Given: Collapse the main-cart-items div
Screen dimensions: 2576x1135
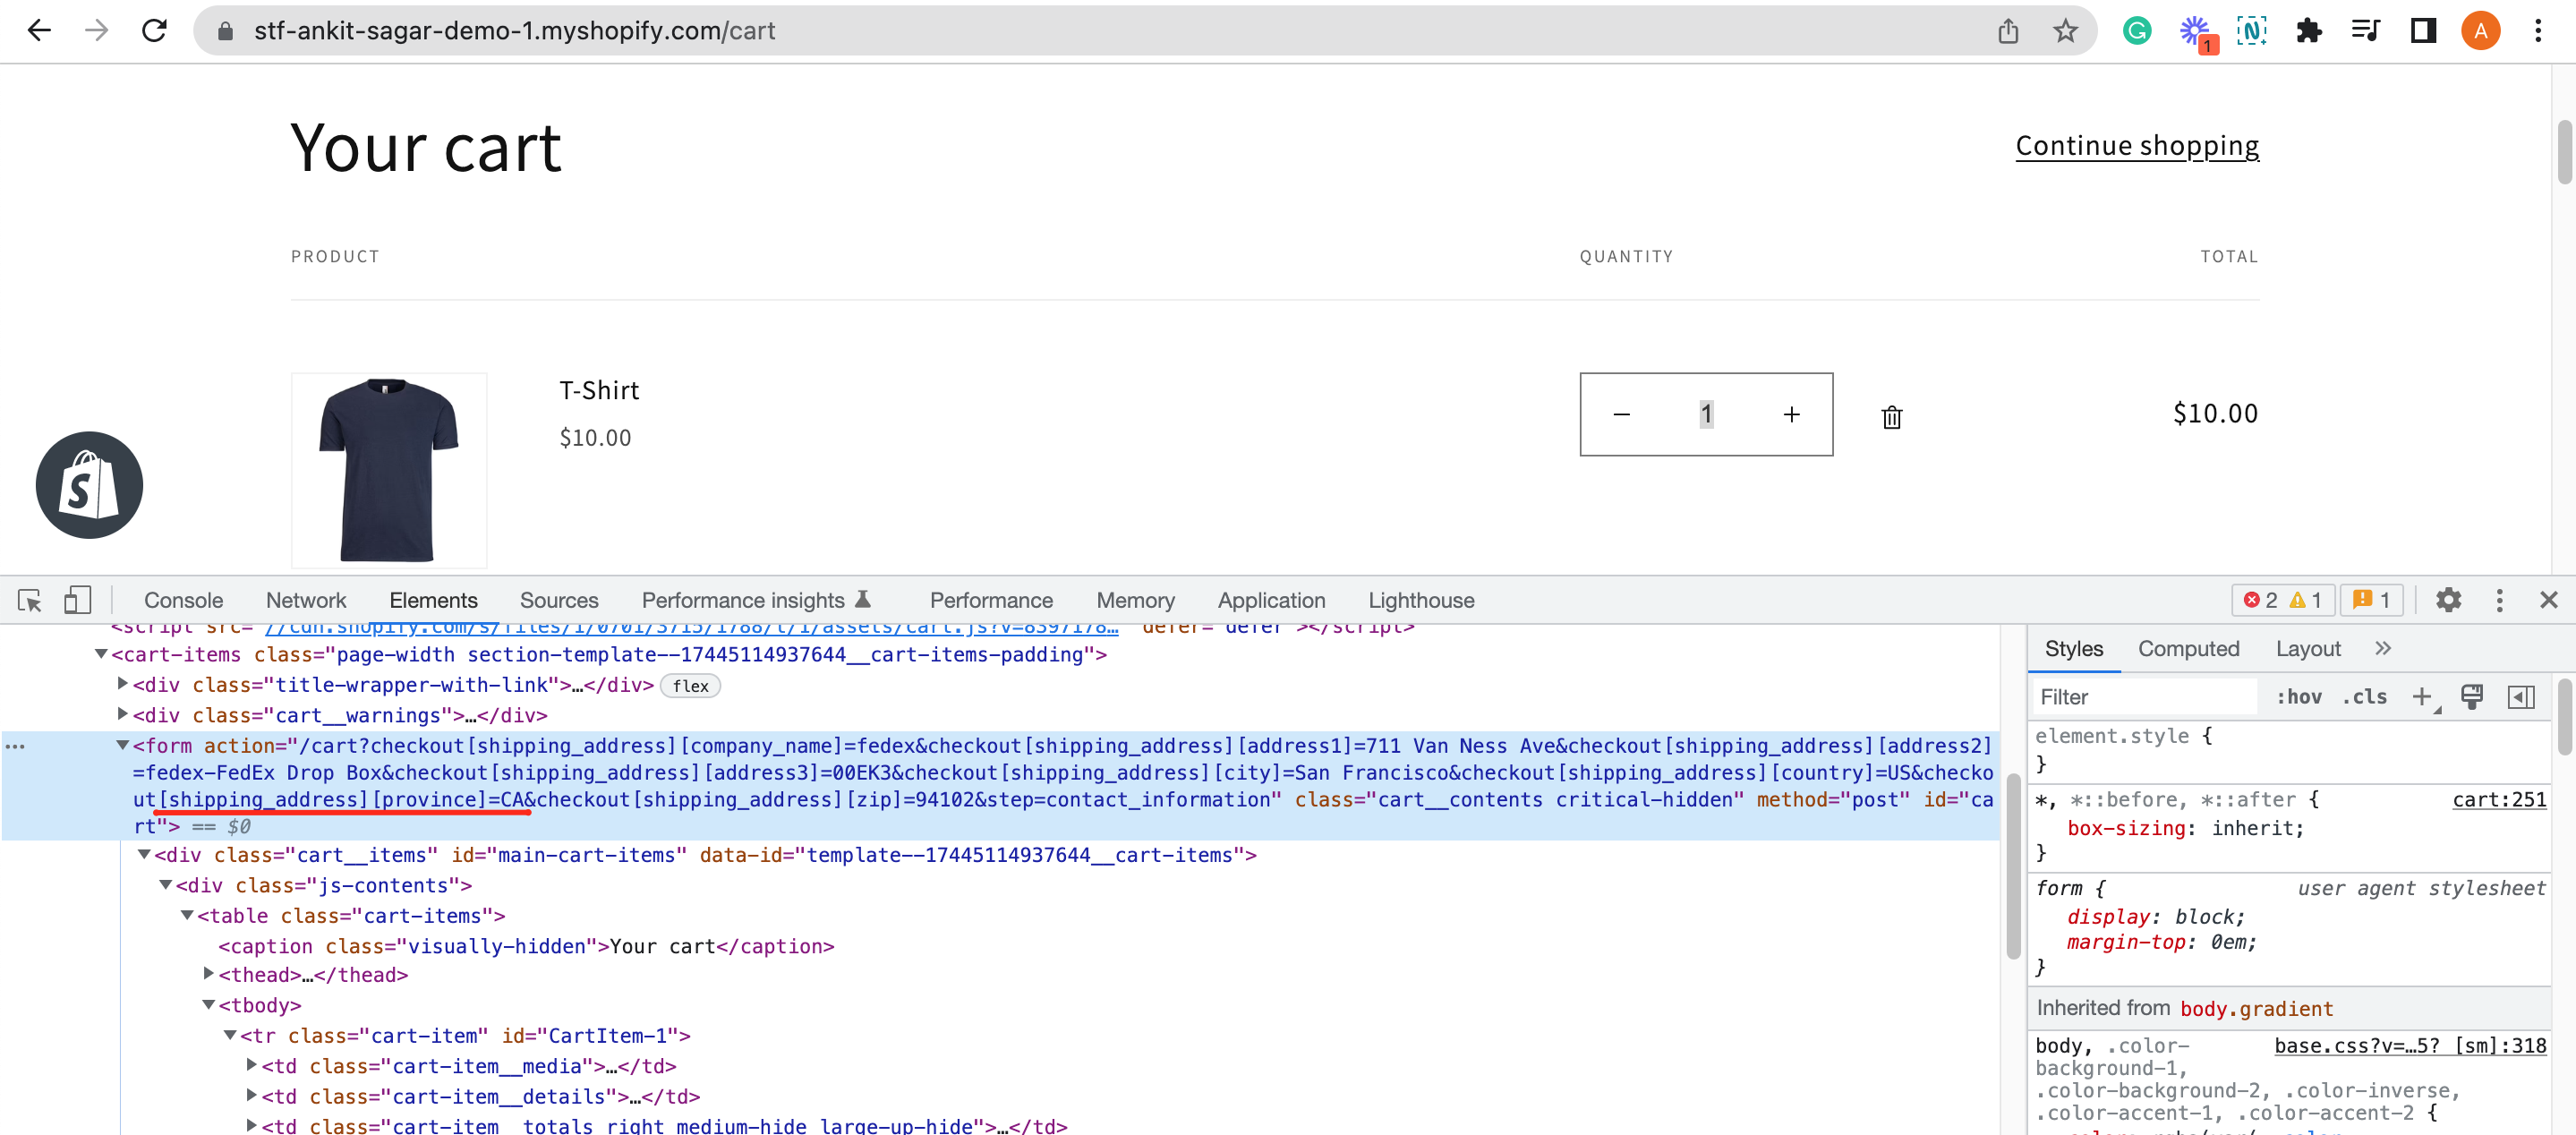Looking at the screenshot, I should 144,854.
